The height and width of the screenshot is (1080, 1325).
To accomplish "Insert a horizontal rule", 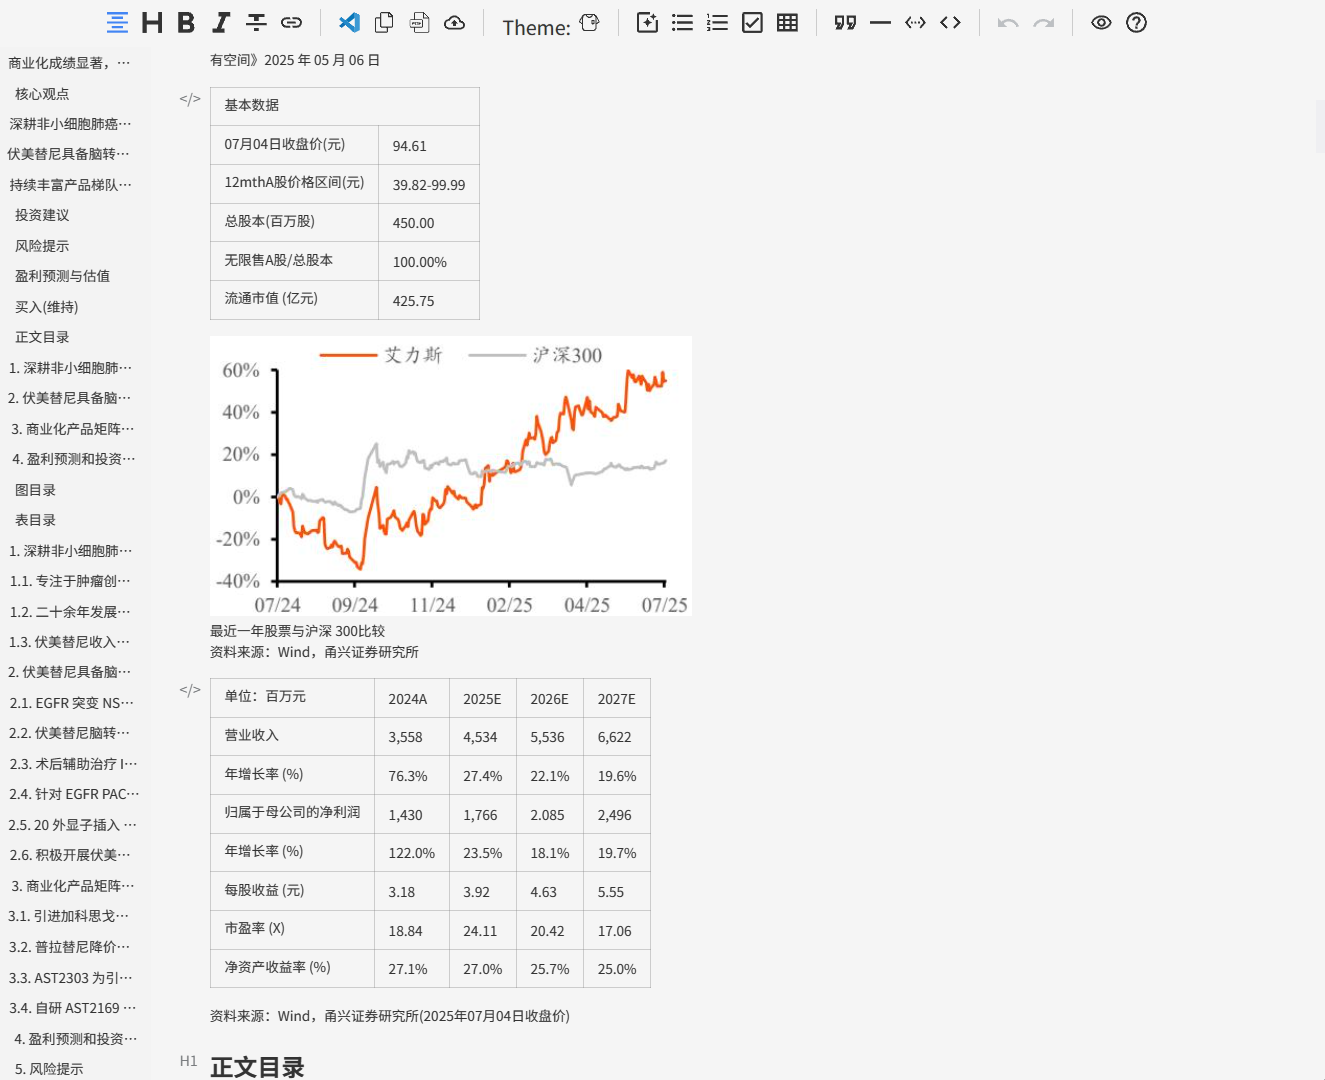I will (880, 22).
